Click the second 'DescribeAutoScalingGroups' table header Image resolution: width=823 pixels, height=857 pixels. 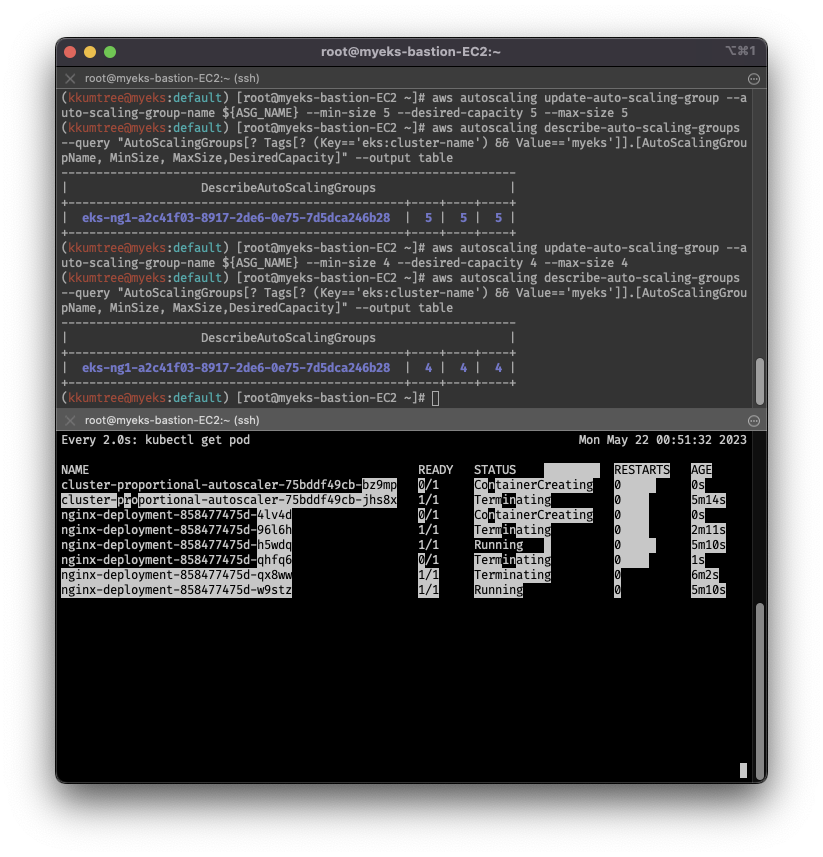(288, 338)
